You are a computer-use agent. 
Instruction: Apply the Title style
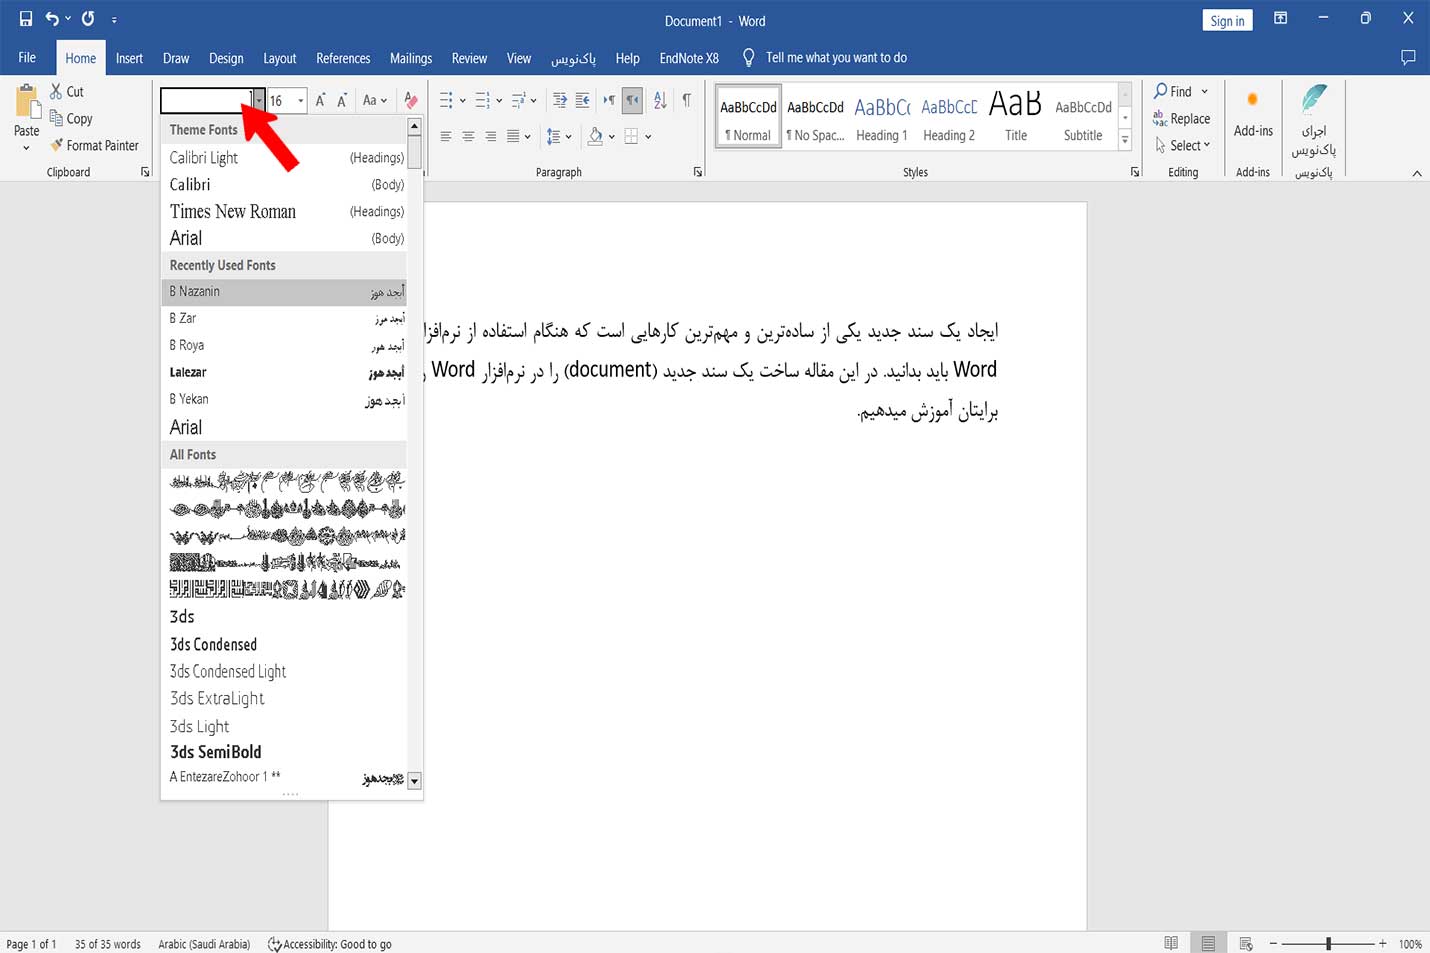(x=1016, y=118)
